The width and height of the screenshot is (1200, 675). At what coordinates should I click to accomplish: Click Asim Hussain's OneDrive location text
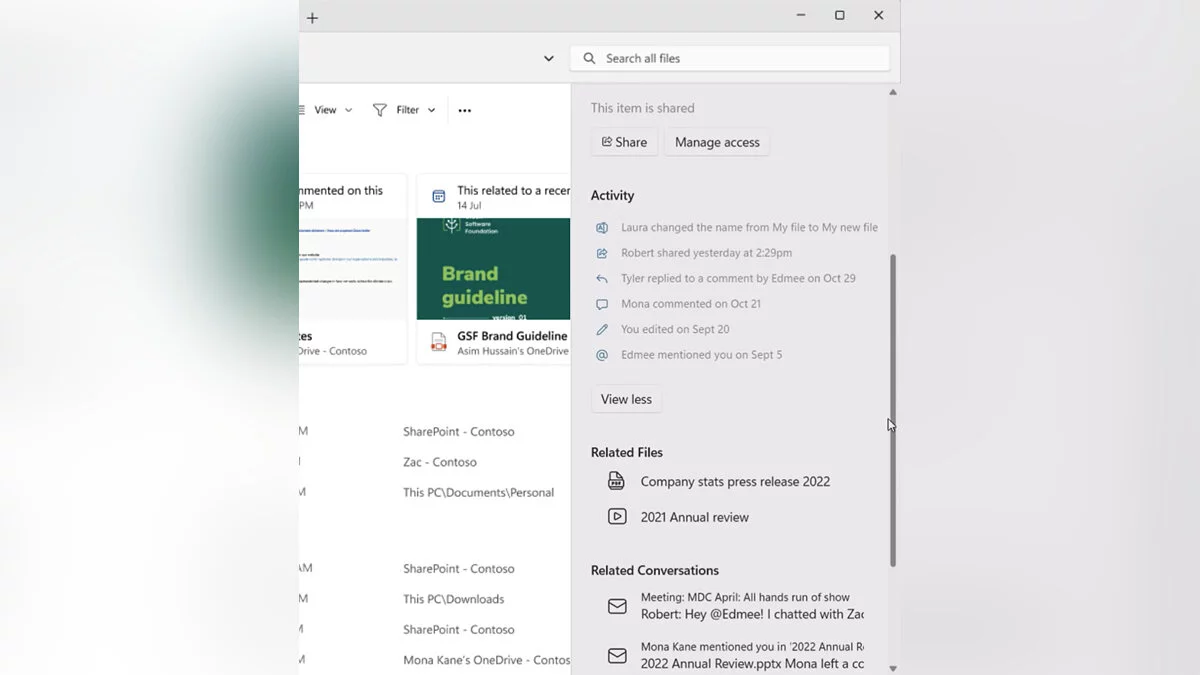[512, 351]
